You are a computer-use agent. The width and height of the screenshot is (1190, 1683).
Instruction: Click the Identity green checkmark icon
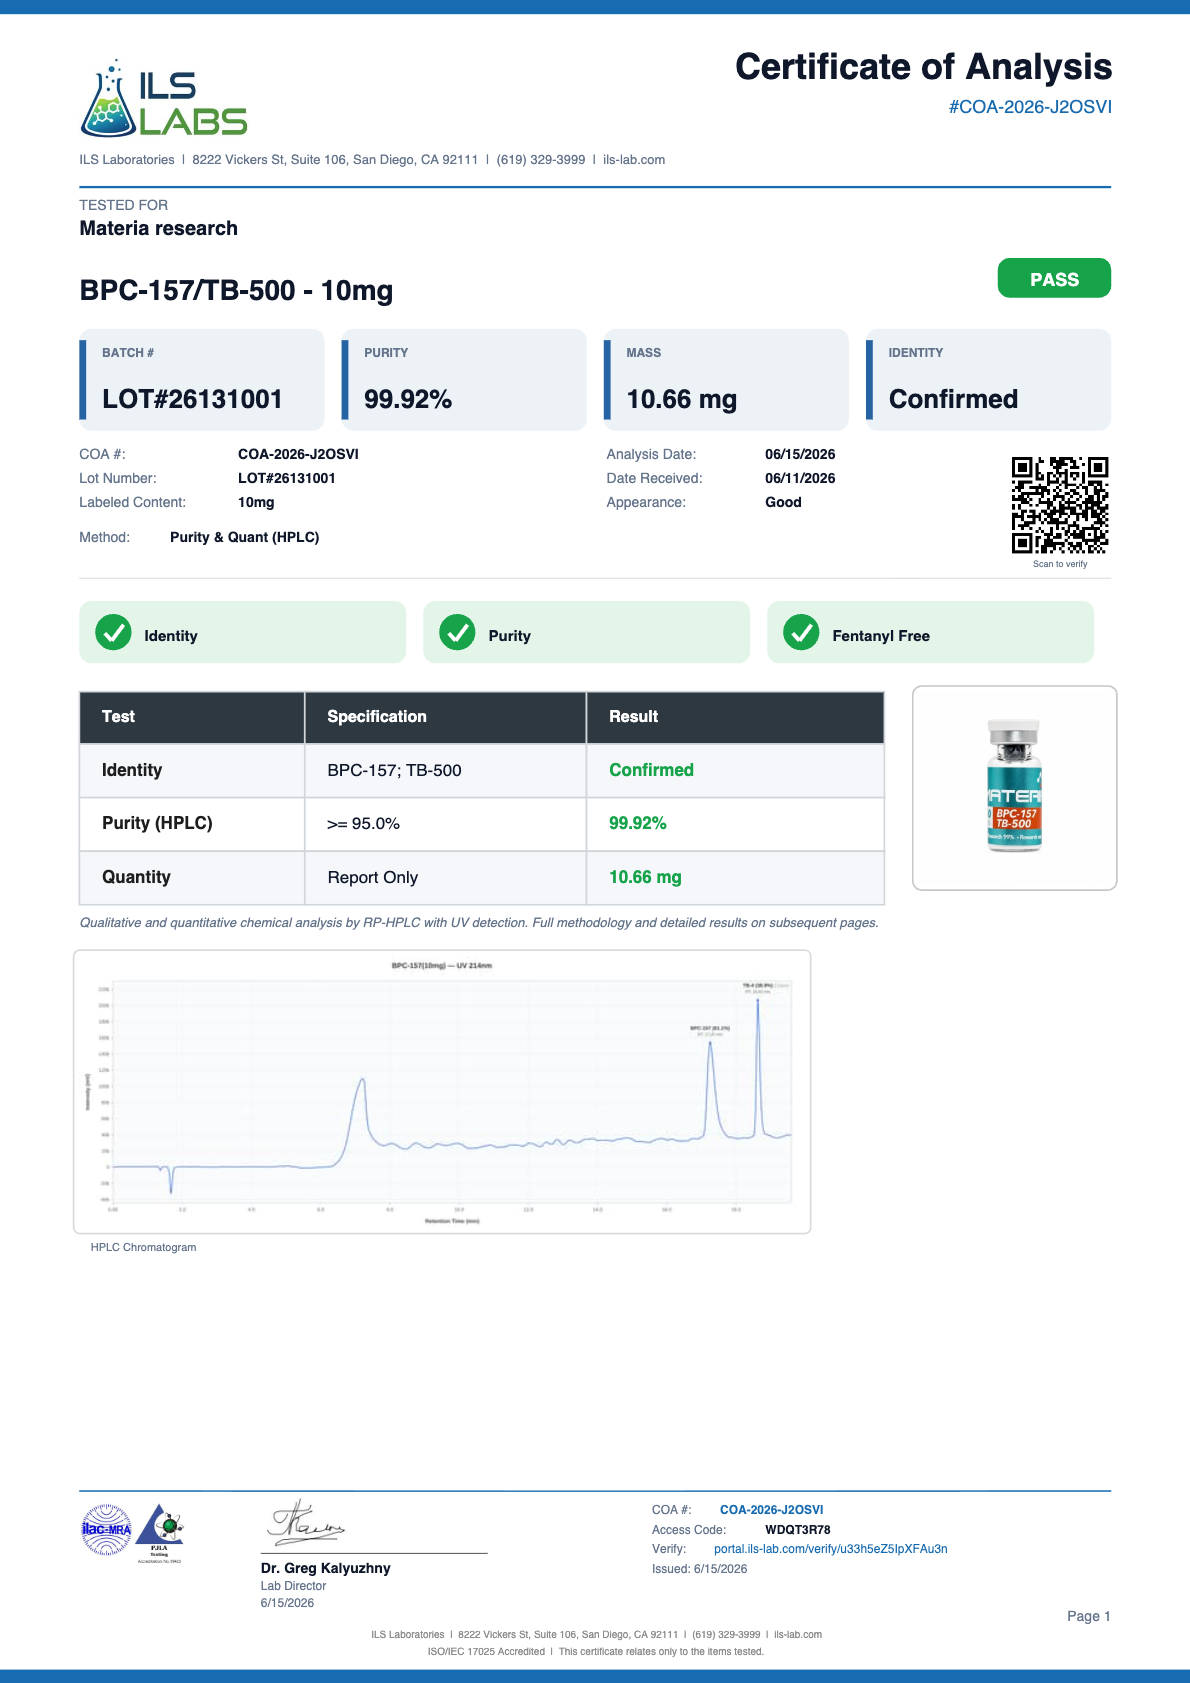pos(113,632)
